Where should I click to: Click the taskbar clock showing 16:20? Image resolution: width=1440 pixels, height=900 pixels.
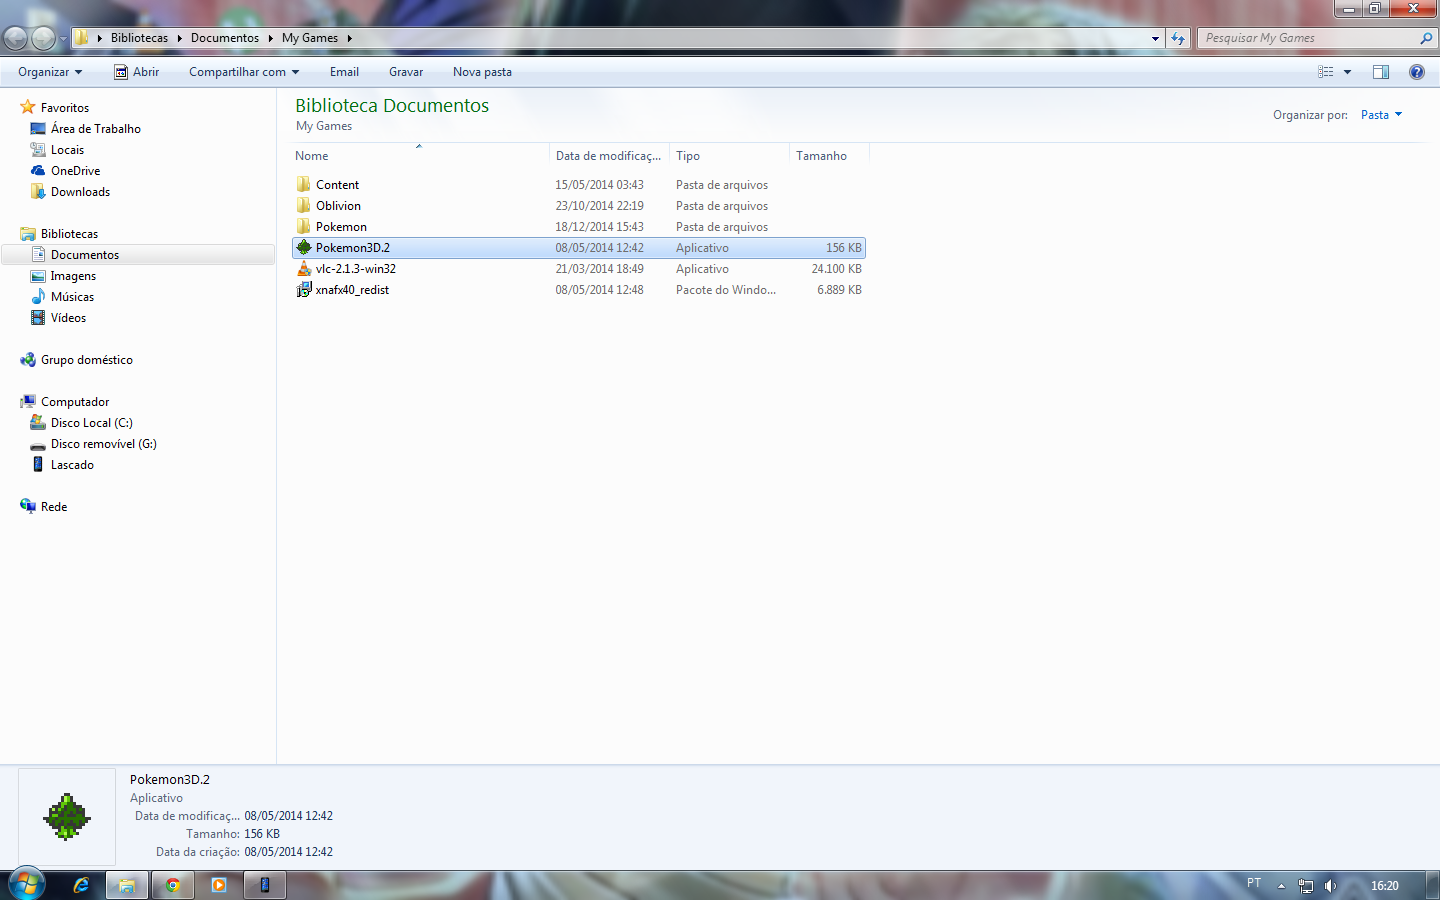pos(1385,886)
